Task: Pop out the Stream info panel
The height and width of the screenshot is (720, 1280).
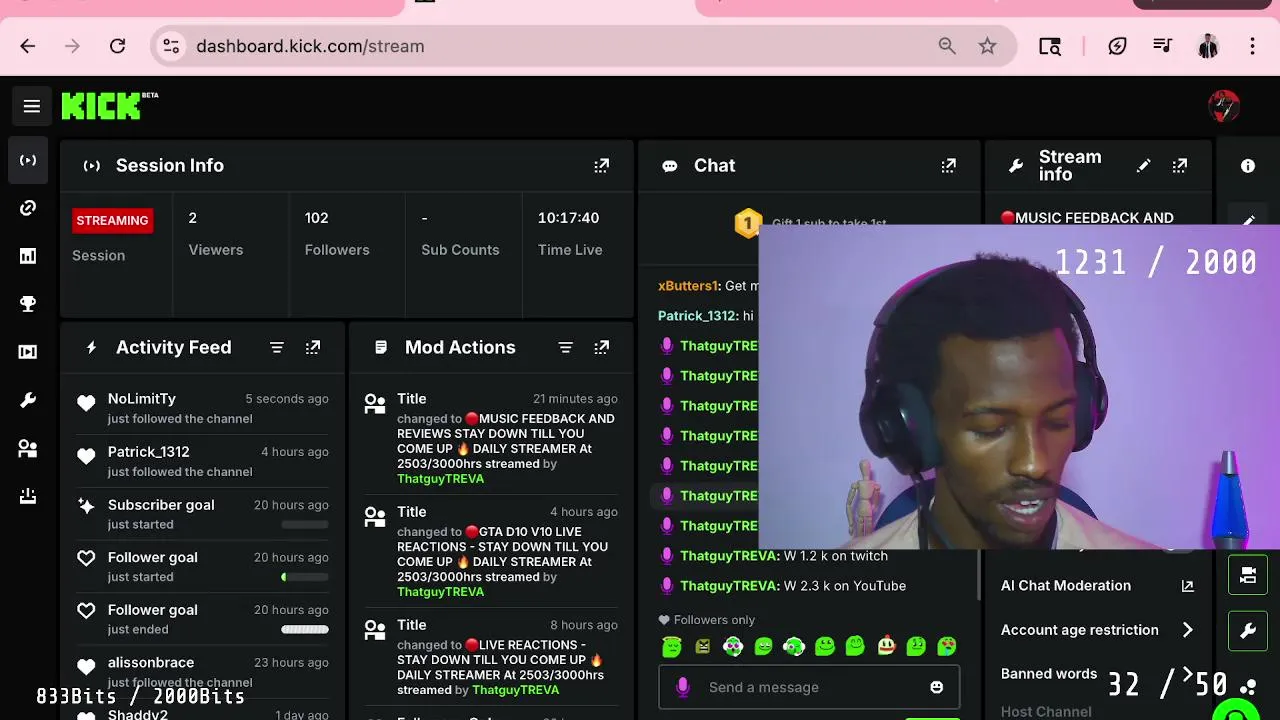Action: (1180, 166)
